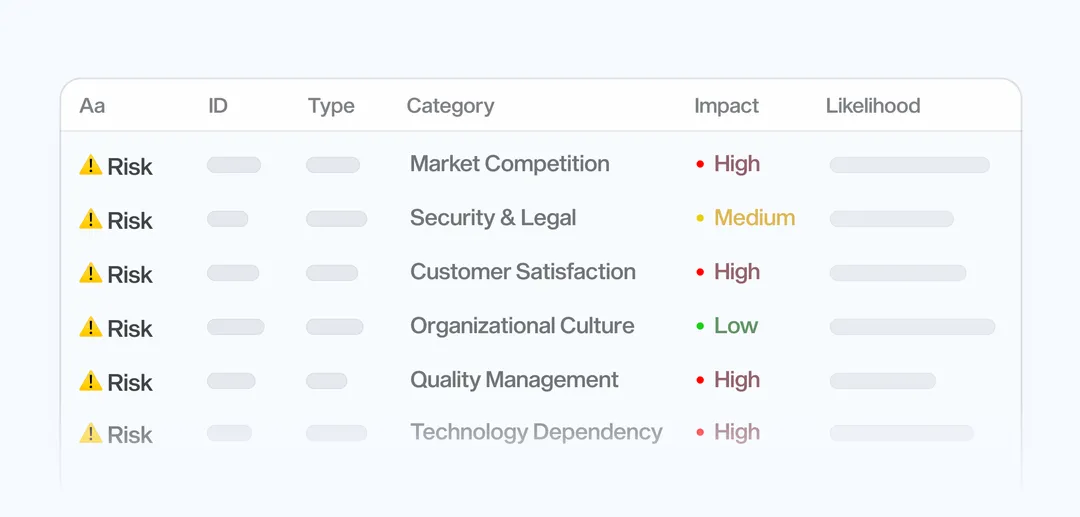
Task: Click the warning icon in Security & Legal row
Action: pos(91,220)
